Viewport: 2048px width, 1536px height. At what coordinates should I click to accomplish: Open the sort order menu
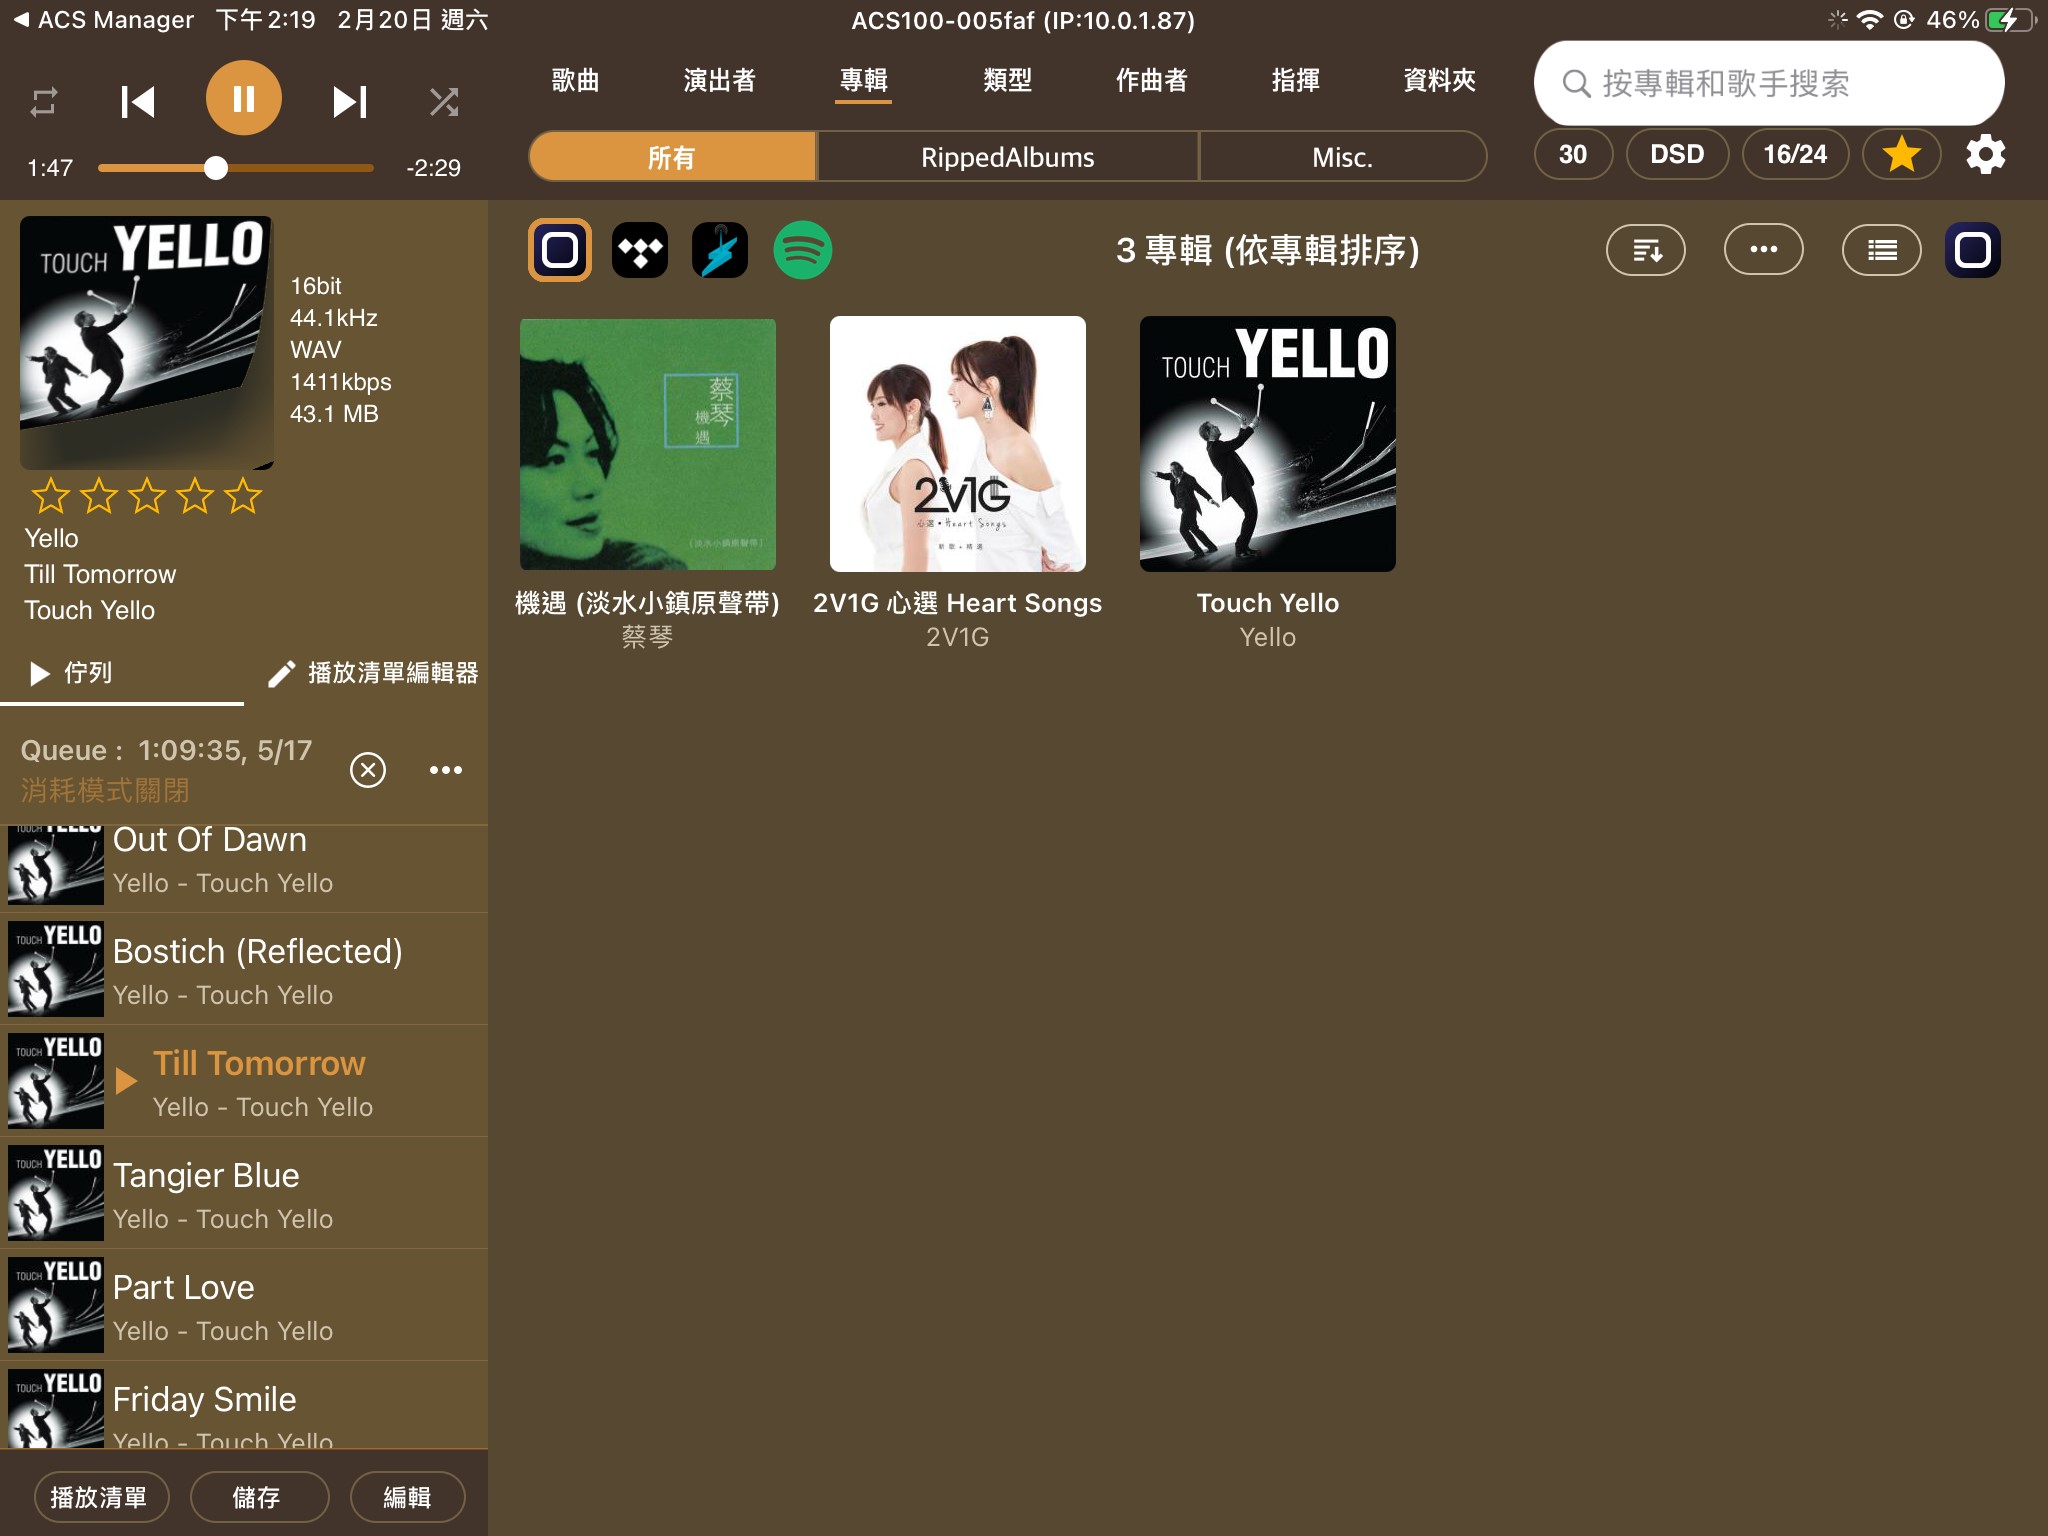pos(1646,250)
